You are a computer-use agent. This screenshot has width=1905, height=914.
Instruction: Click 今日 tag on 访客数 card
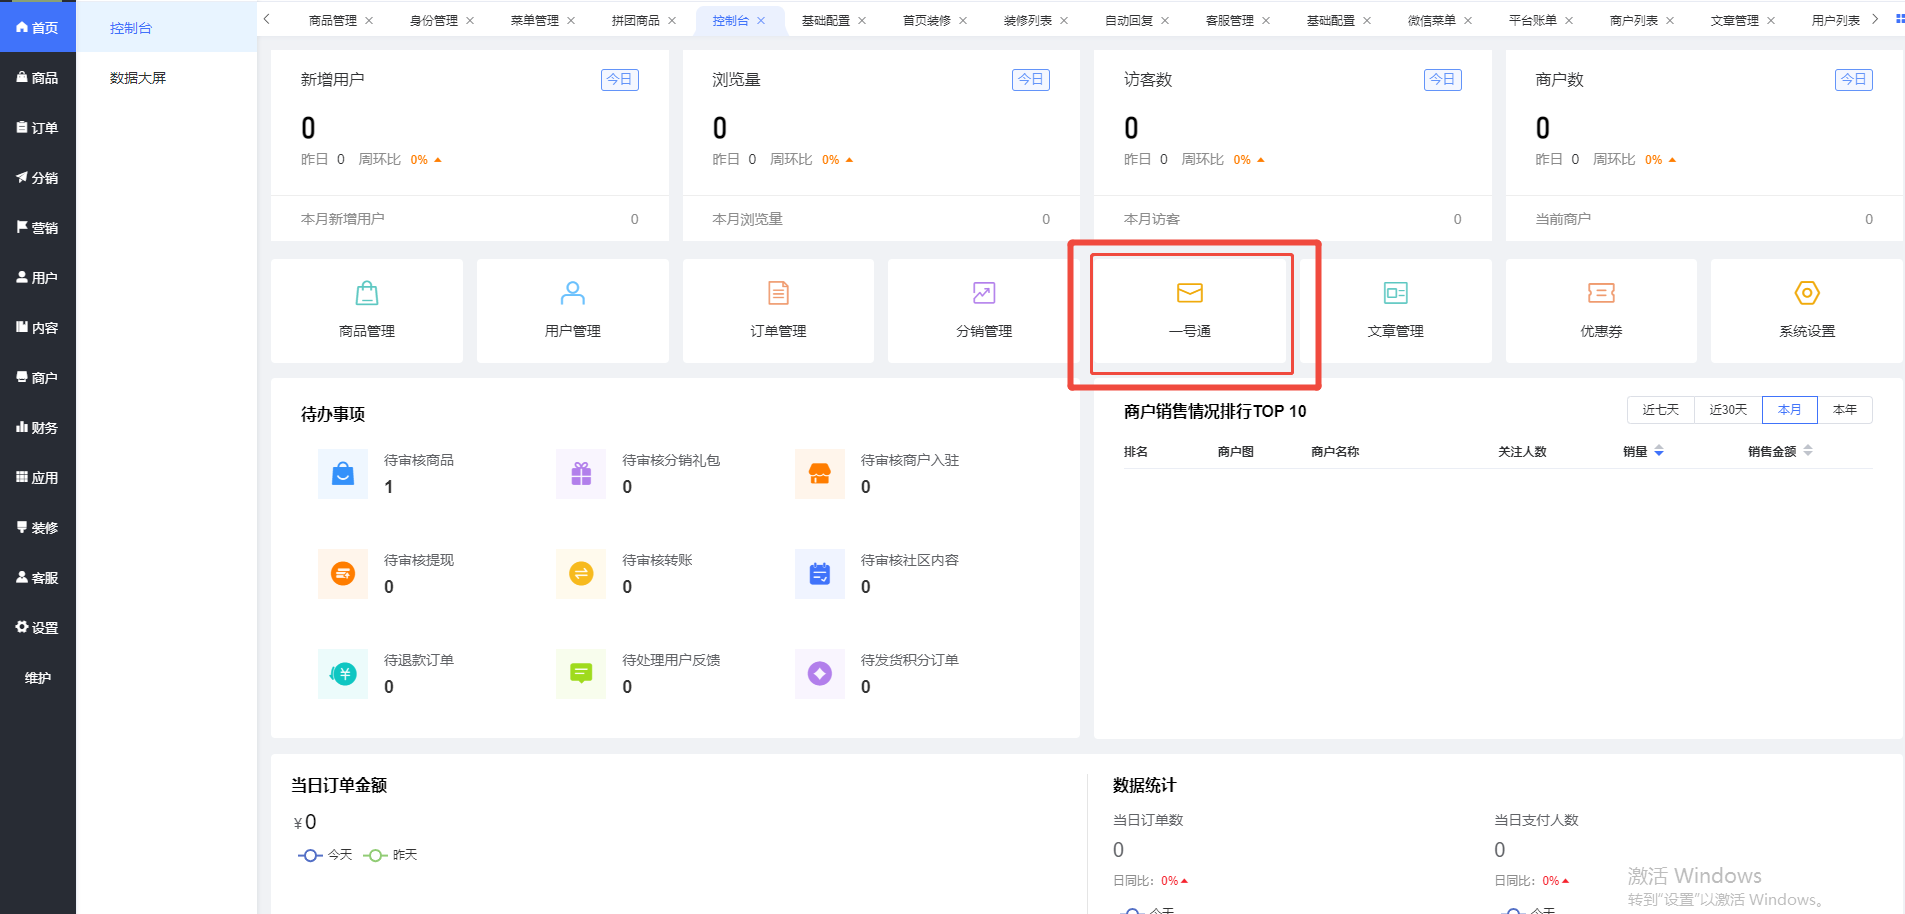[1443, 80]
